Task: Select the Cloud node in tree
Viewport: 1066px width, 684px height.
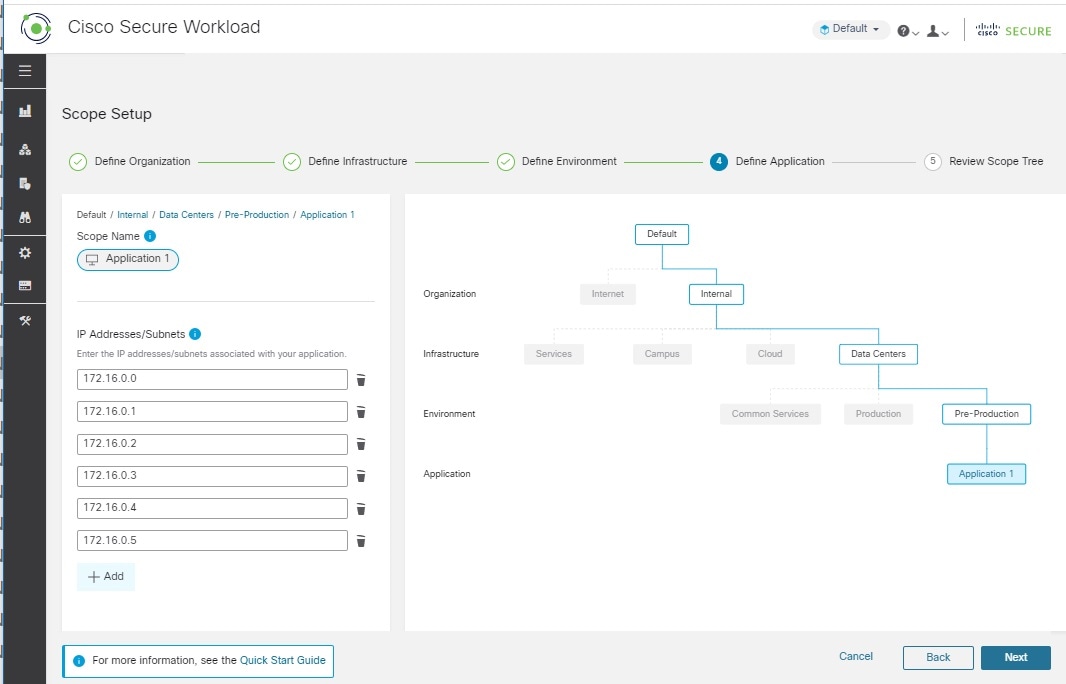Action: (x=770, y=354)
